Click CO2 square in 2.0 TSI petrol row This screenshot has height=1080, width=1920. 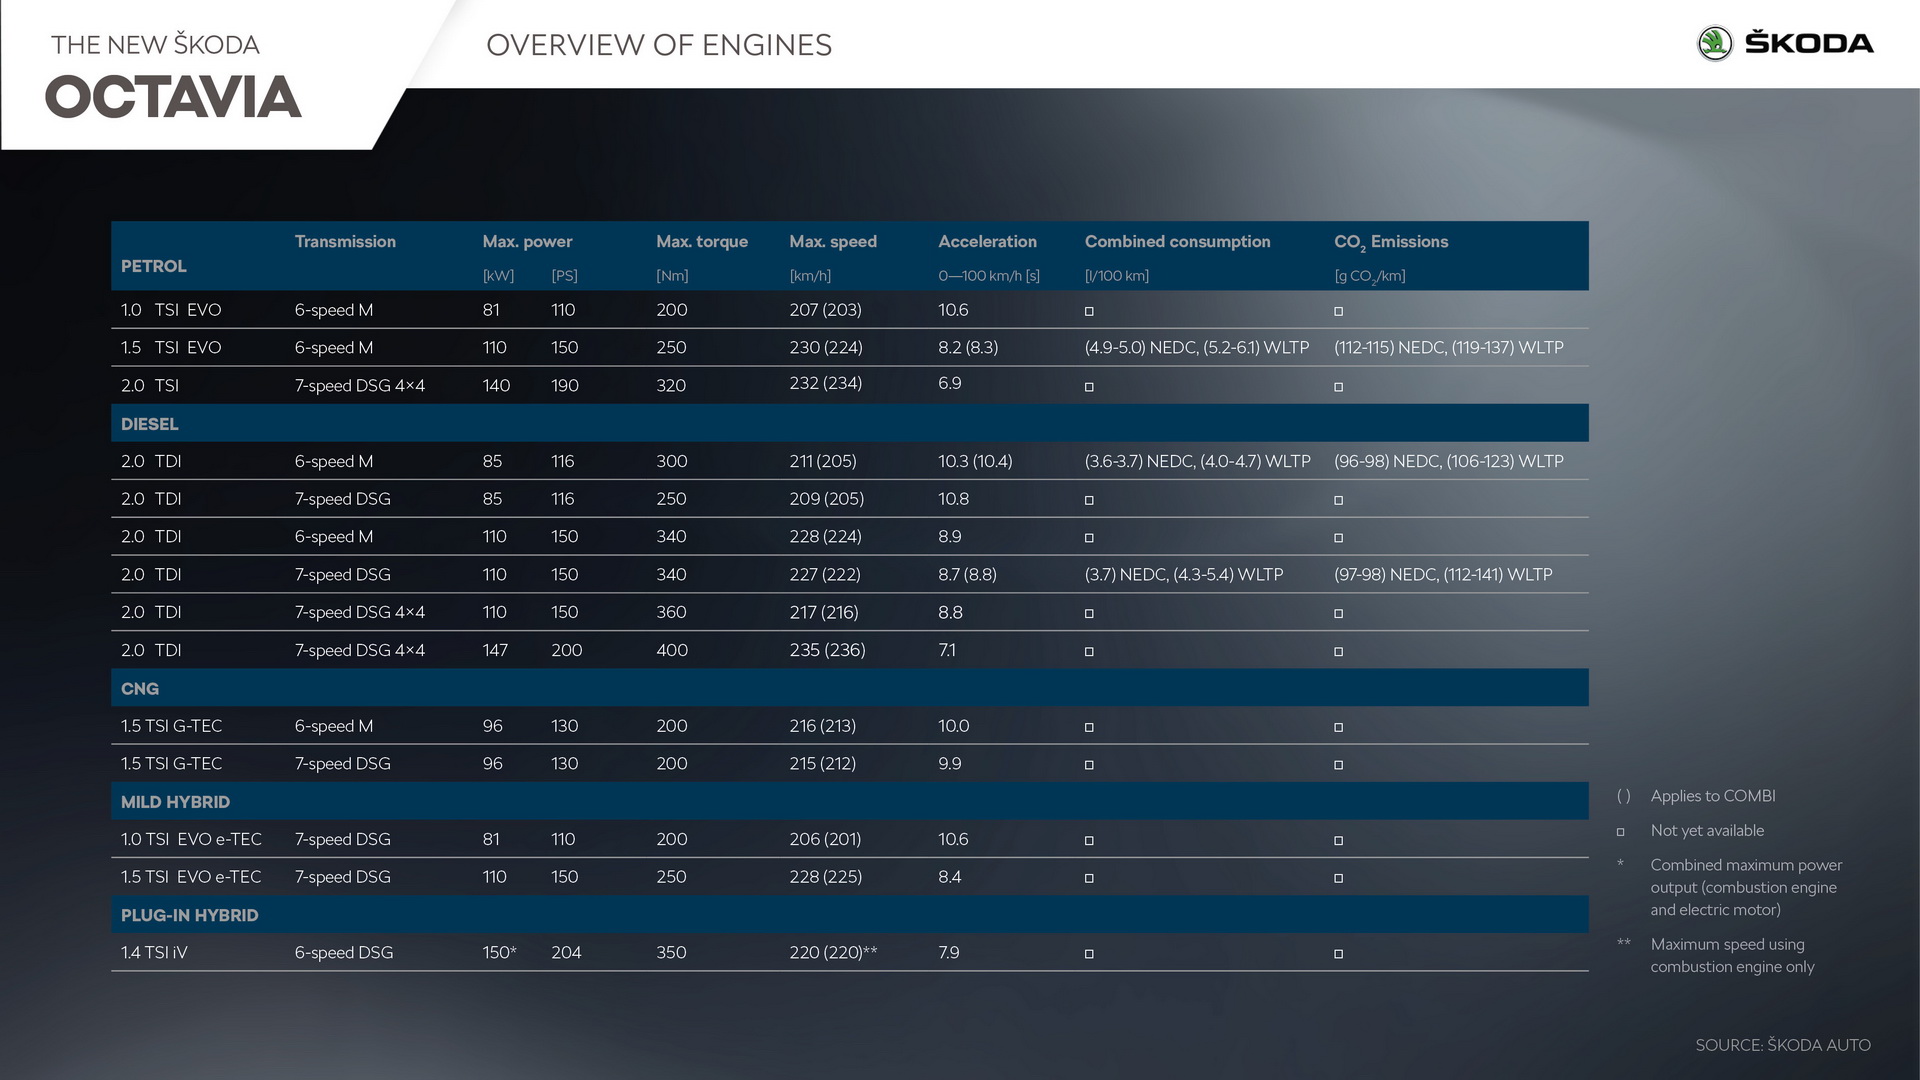click(1338, 387)
